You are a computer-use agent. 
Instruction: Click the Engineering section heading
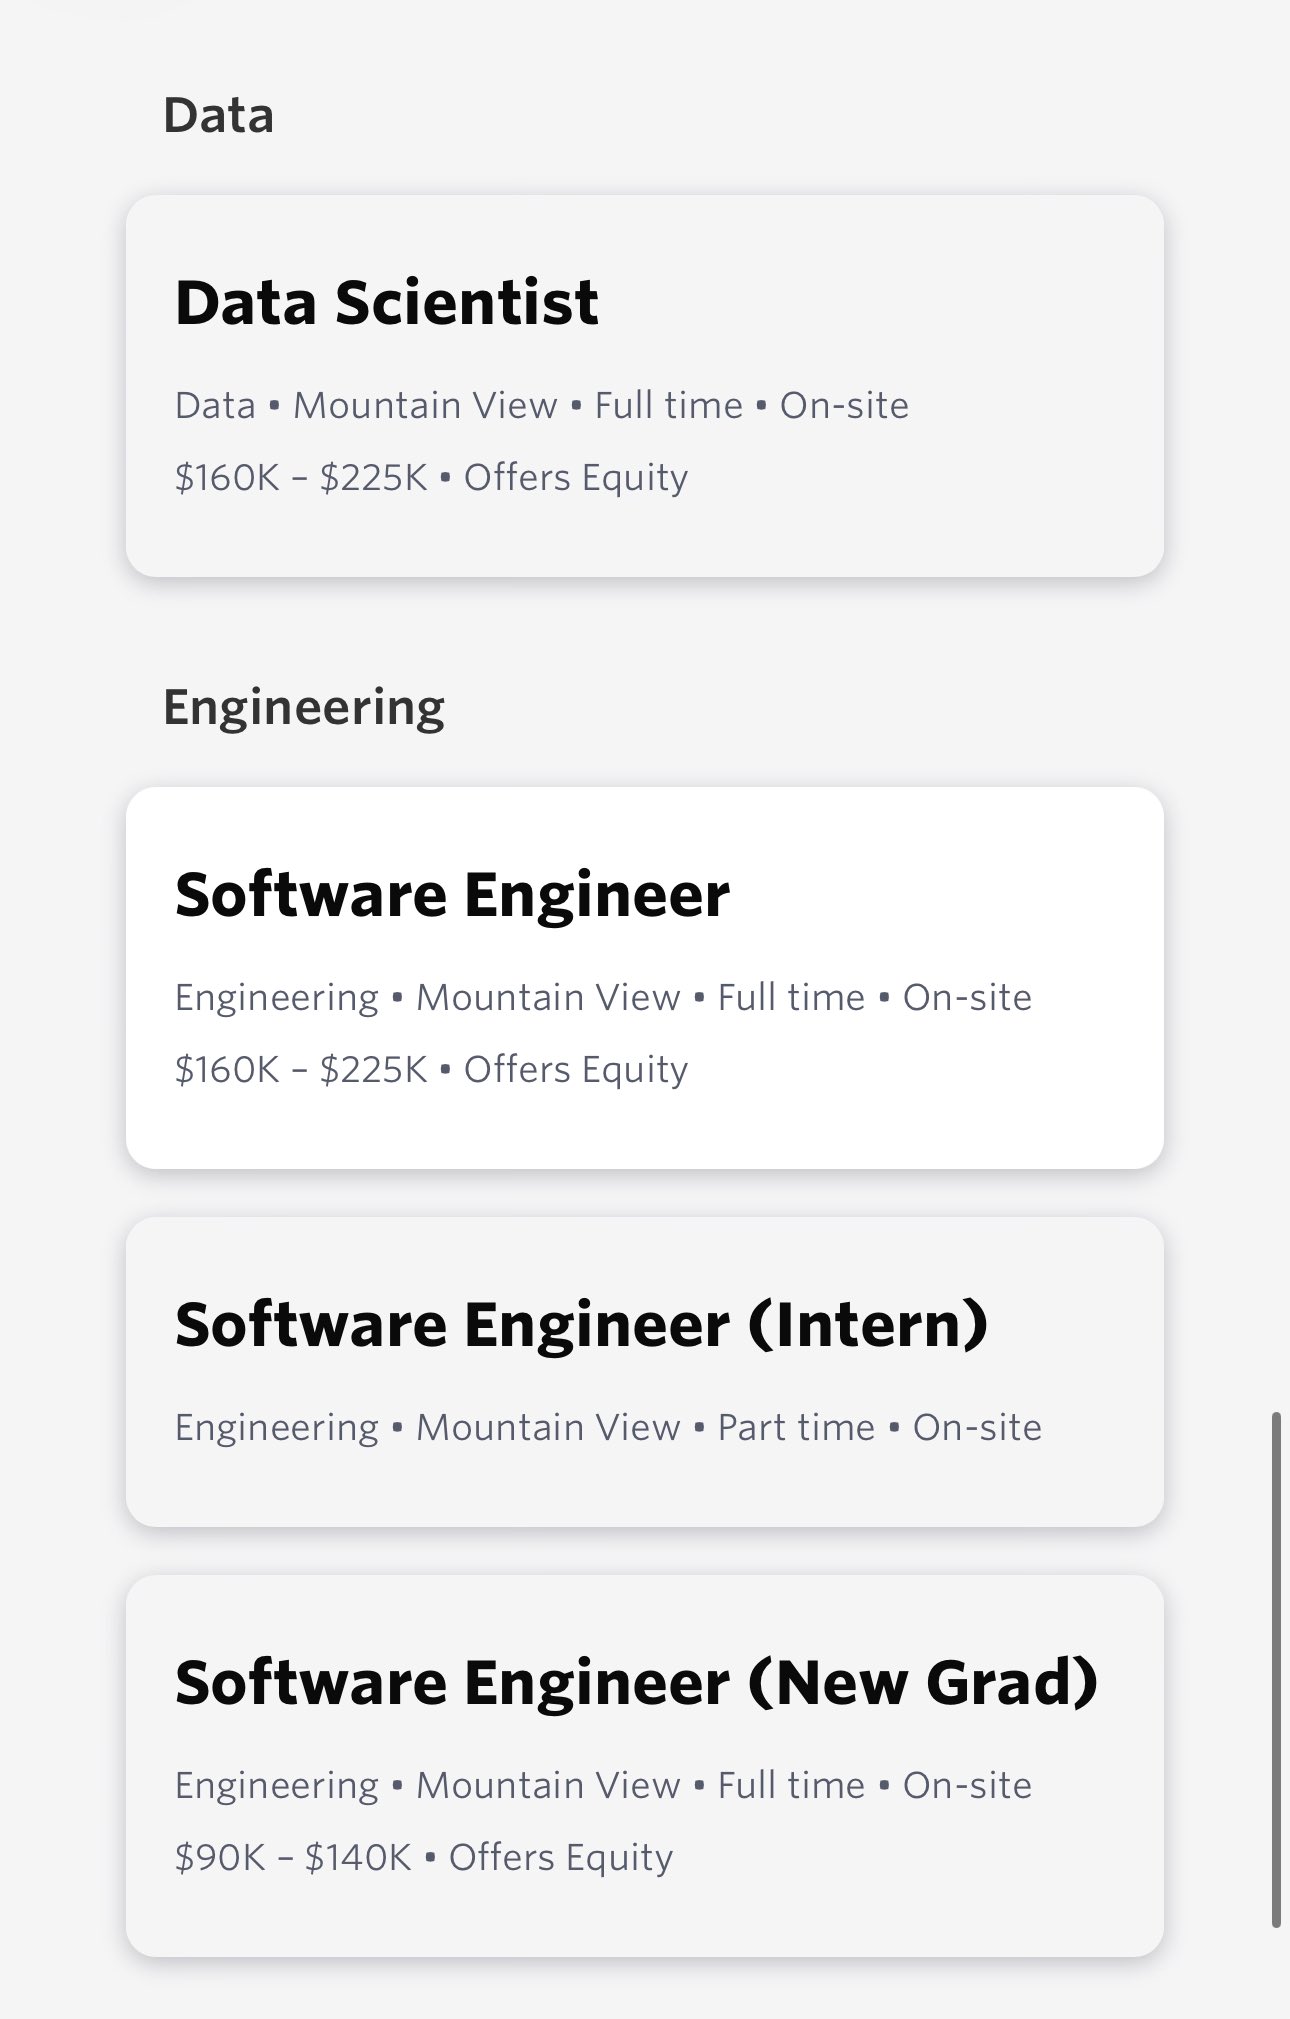tap(304, 707)
